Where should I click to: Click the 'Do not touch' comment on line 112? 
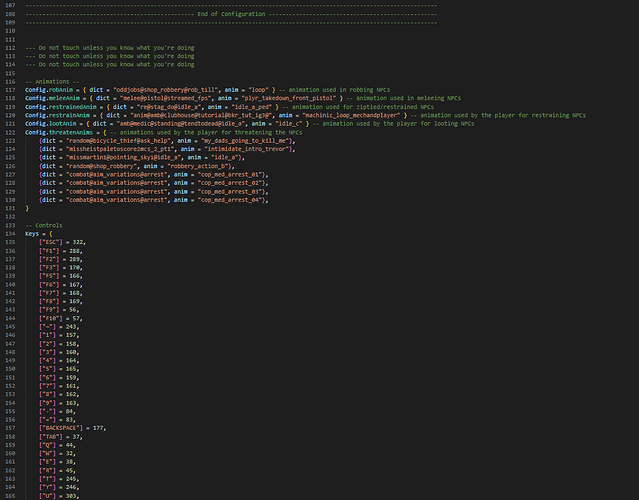point(110,48)
